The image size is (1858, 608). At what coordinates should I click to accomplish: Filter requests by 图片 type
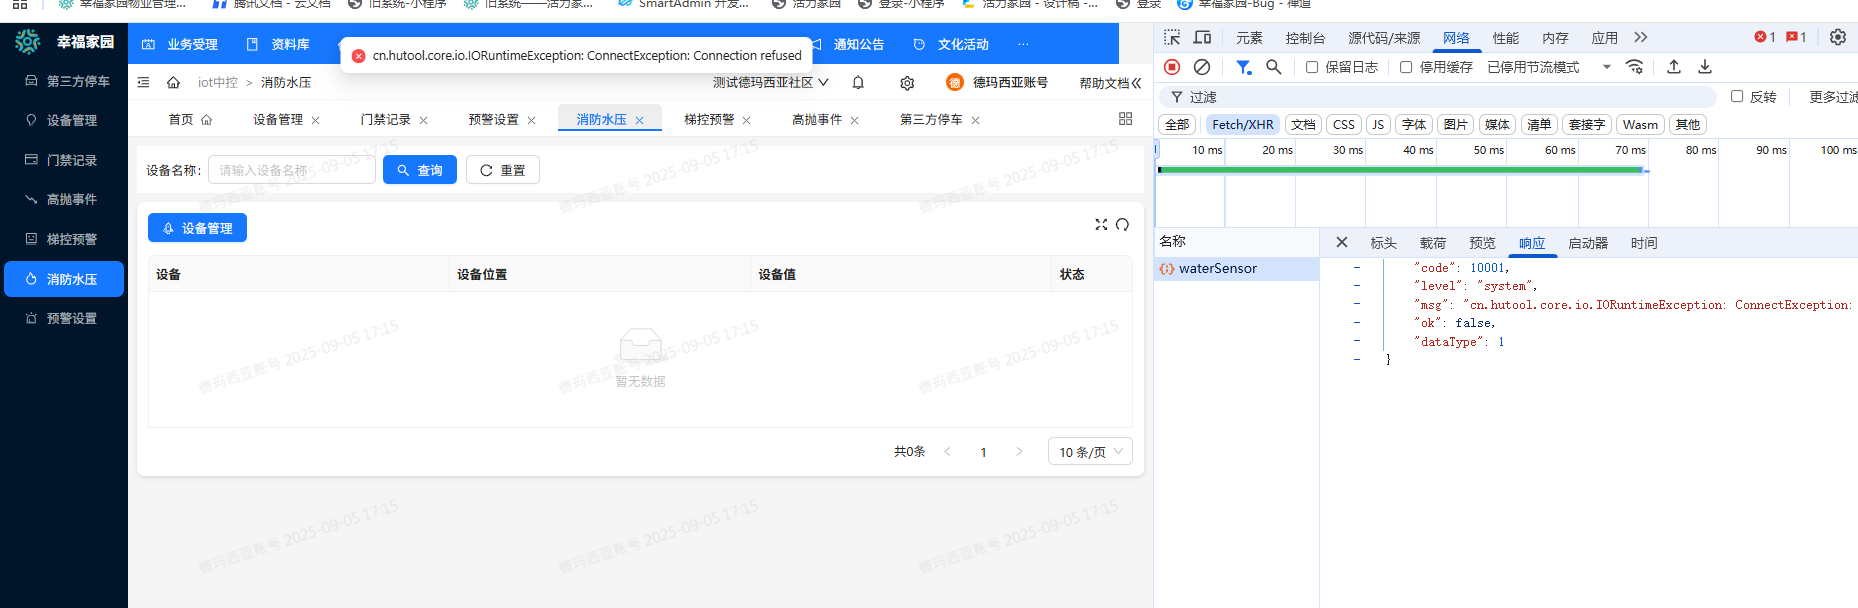point(1456,125)
